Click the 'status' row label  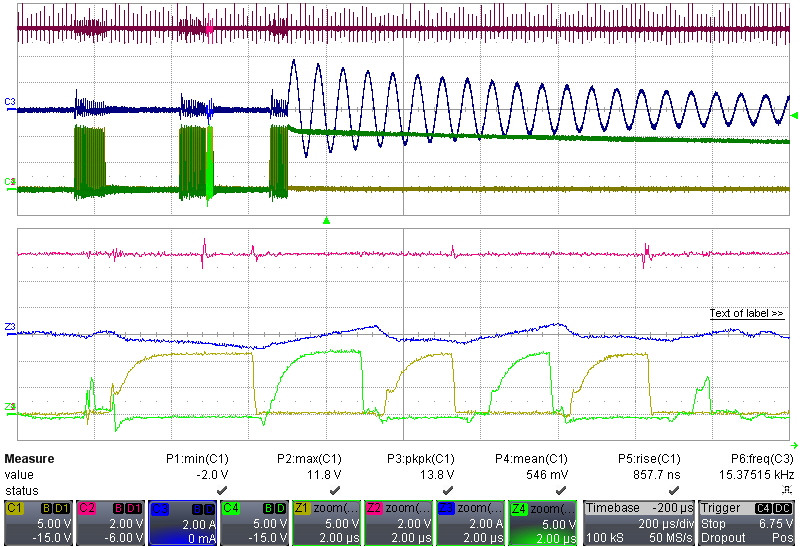21,490
